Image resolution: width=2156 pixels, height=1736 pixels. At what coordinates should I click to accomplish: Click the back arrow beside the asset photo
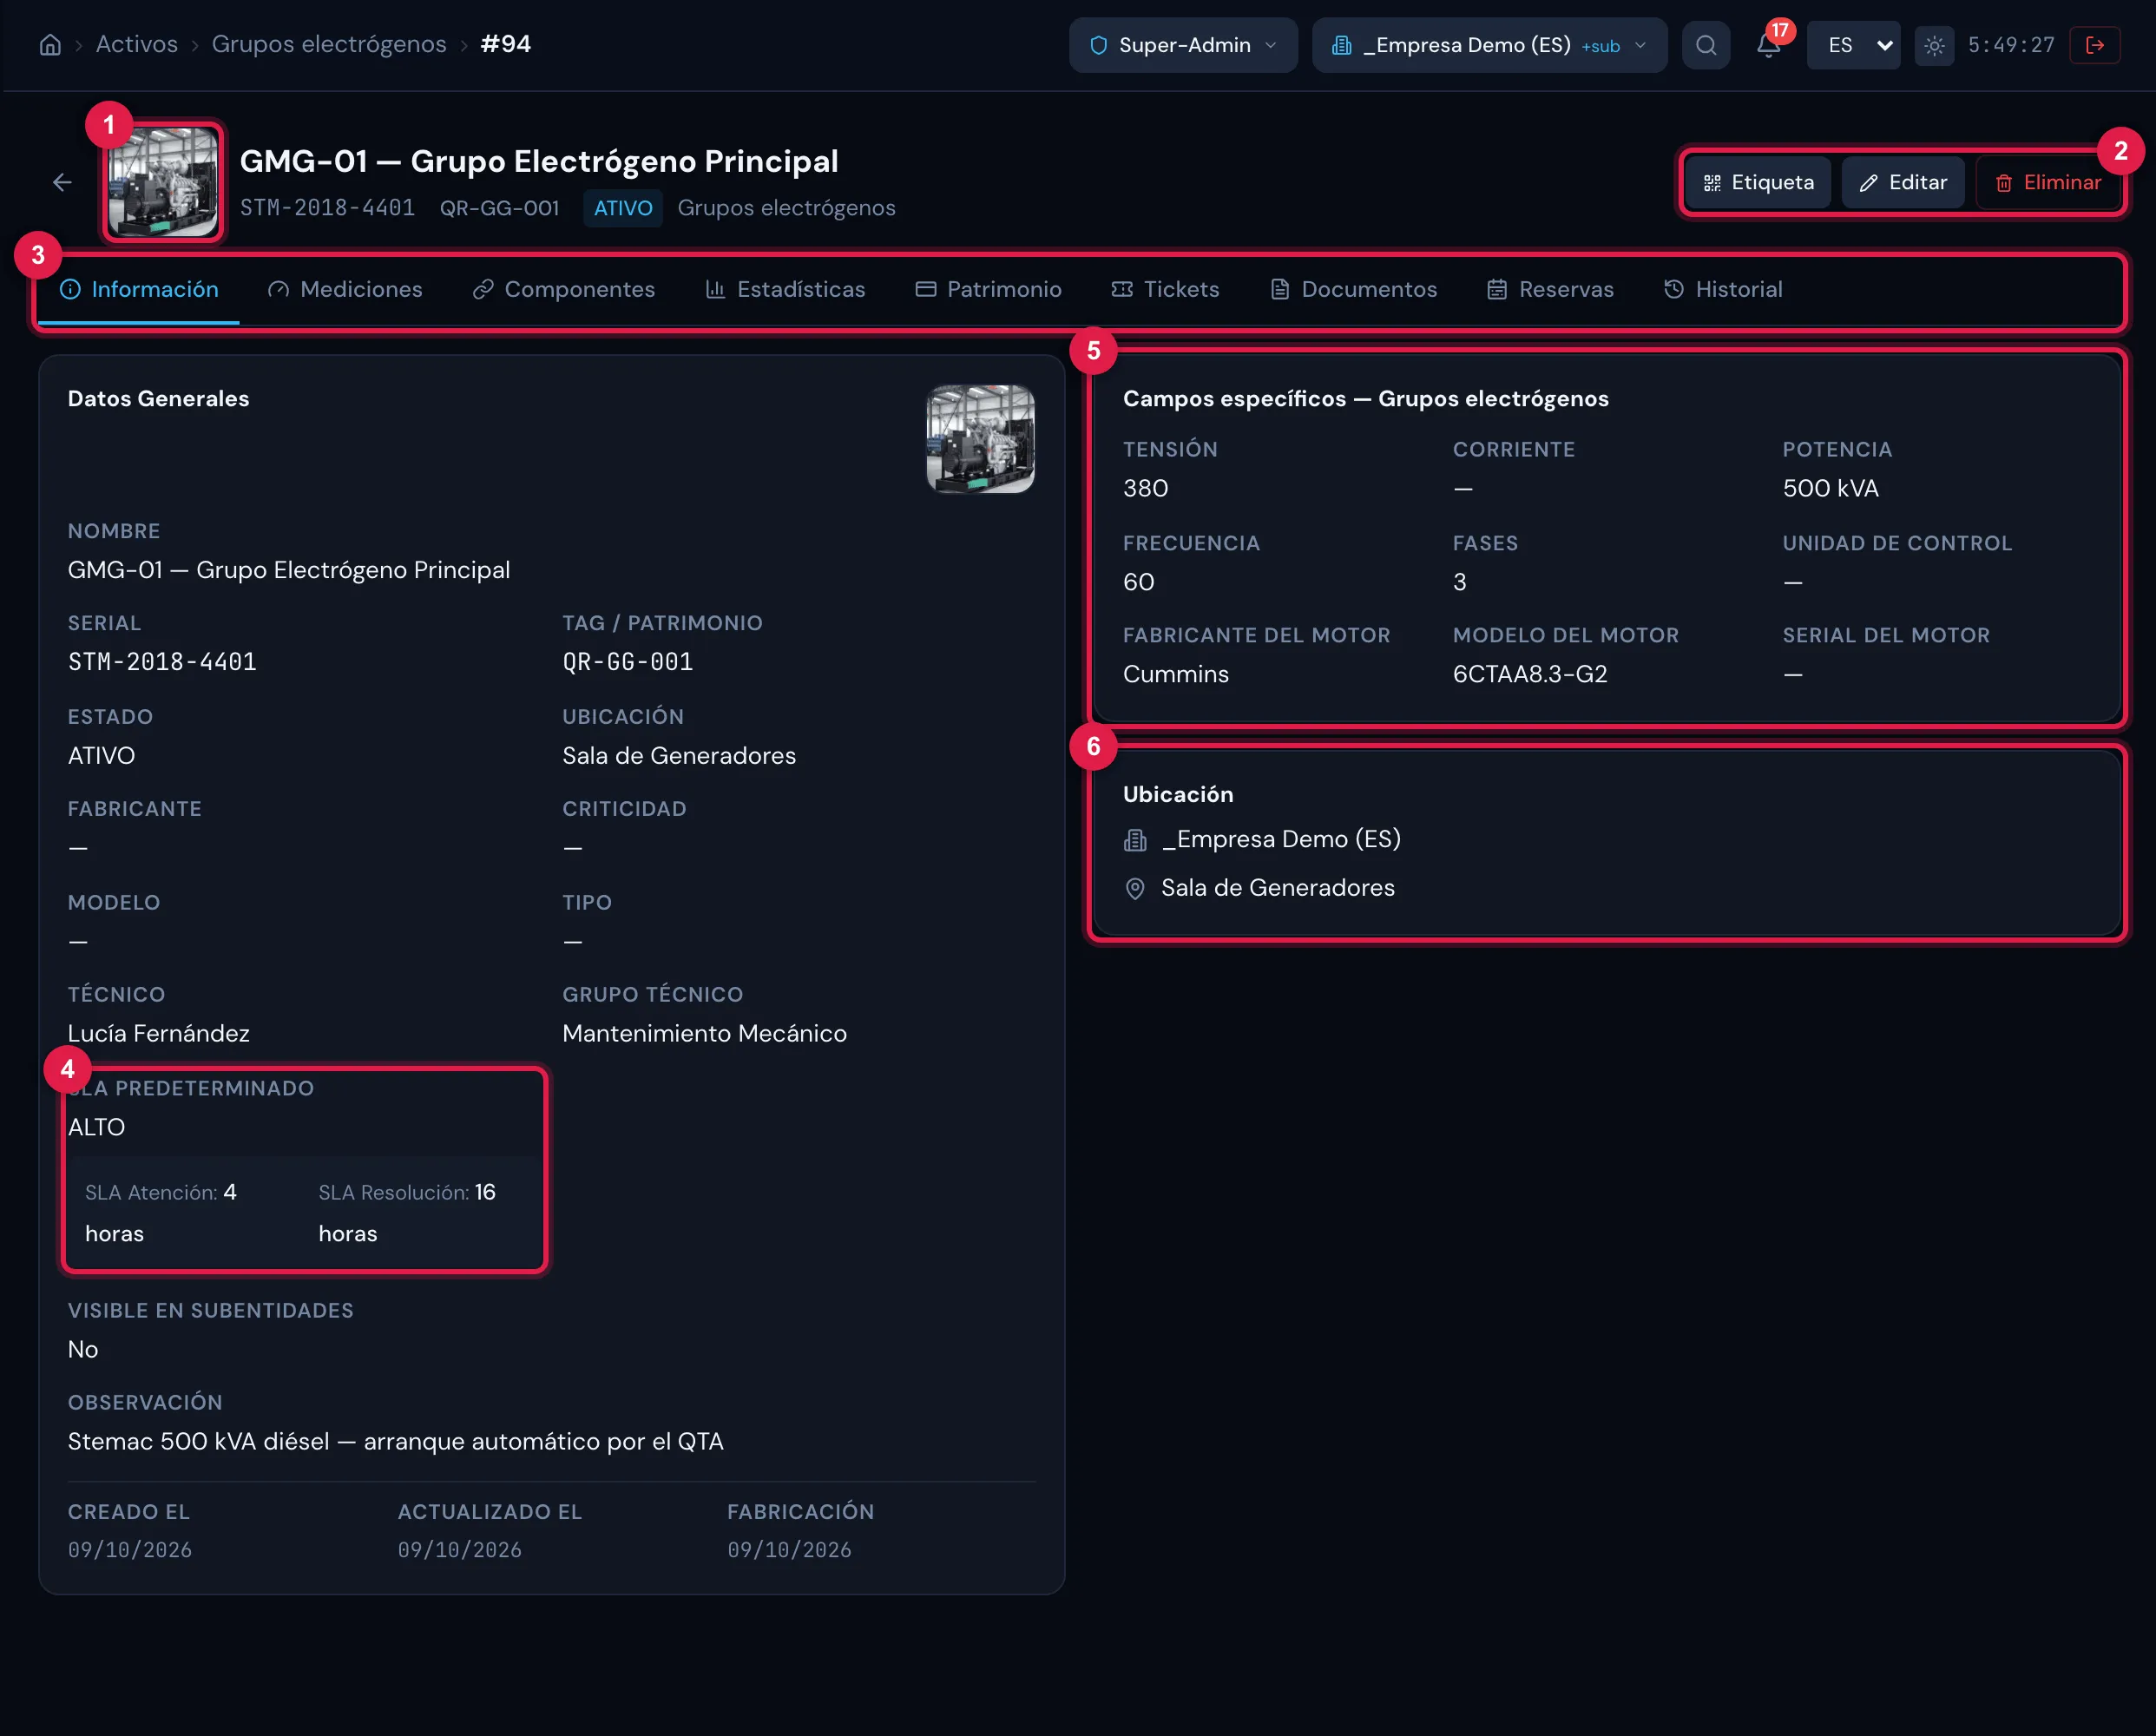pos(62,182)
